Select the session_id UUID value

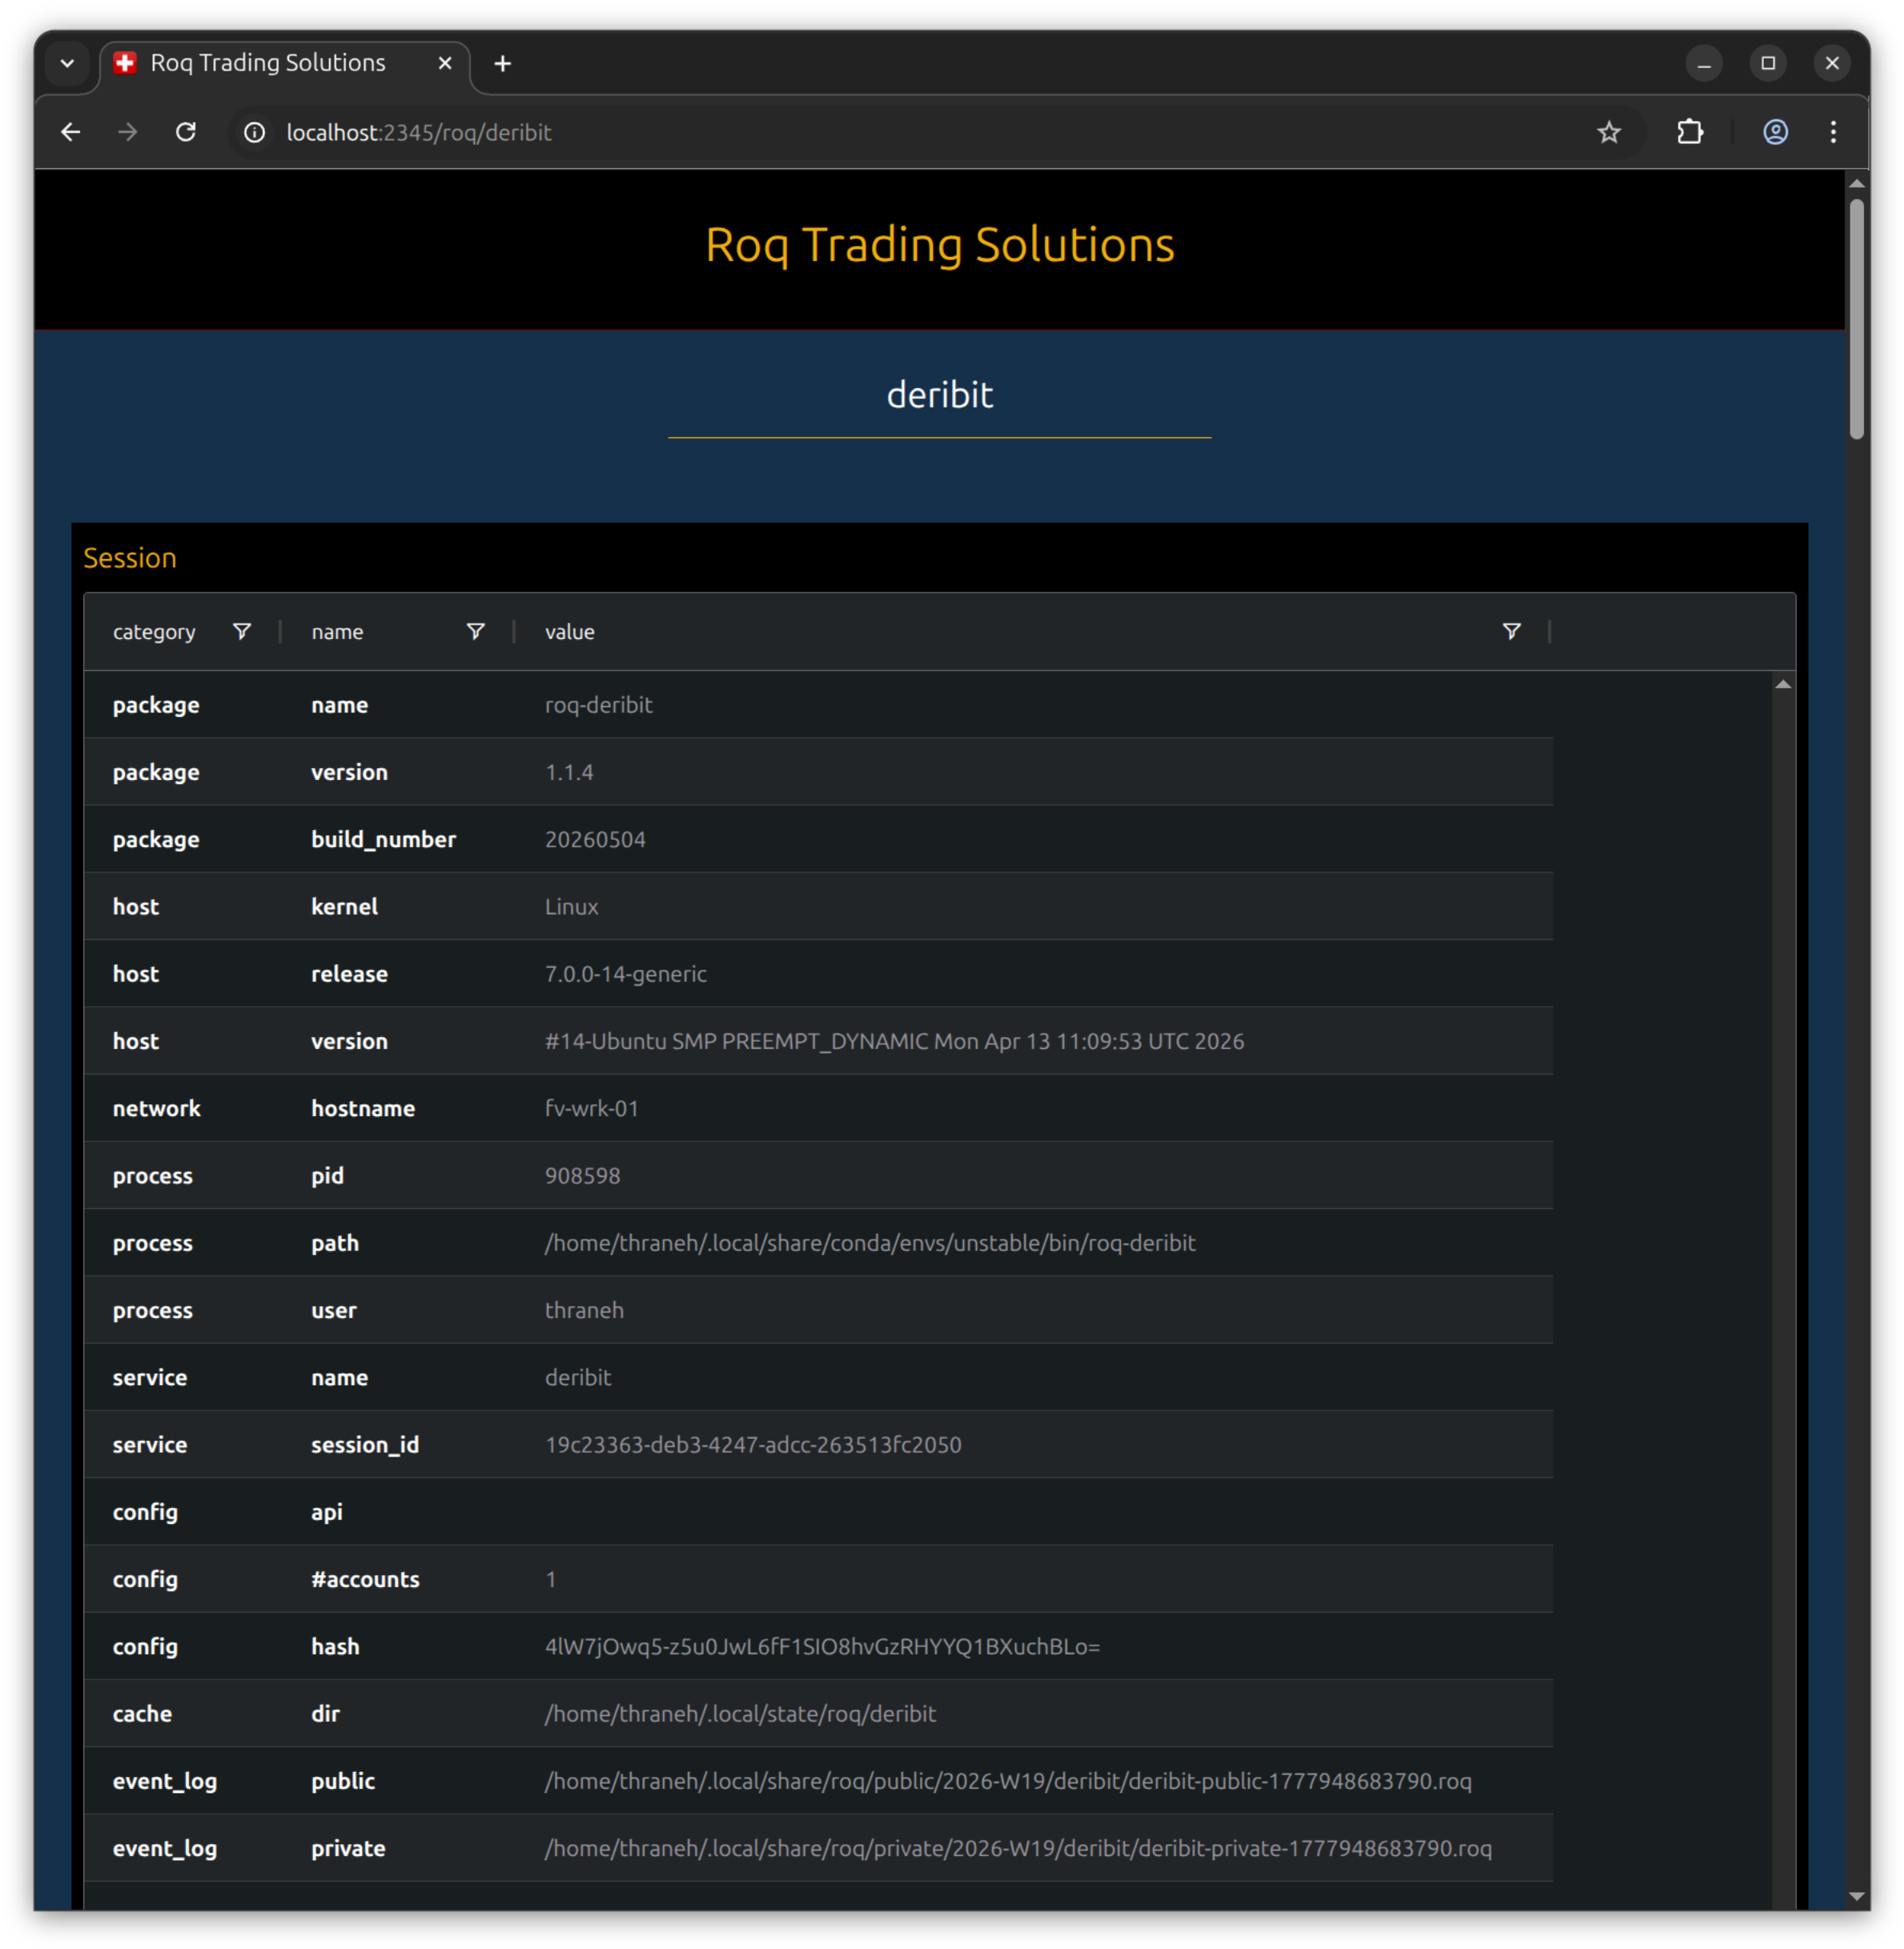pos(753,1444)
